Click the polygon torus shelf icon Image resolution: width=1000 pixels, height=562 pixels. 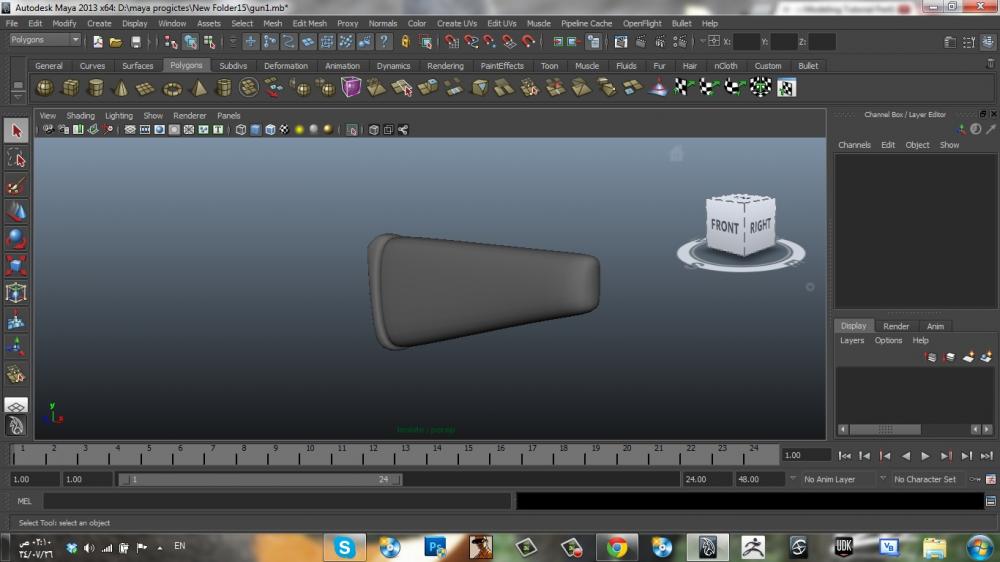coord(173,88)
